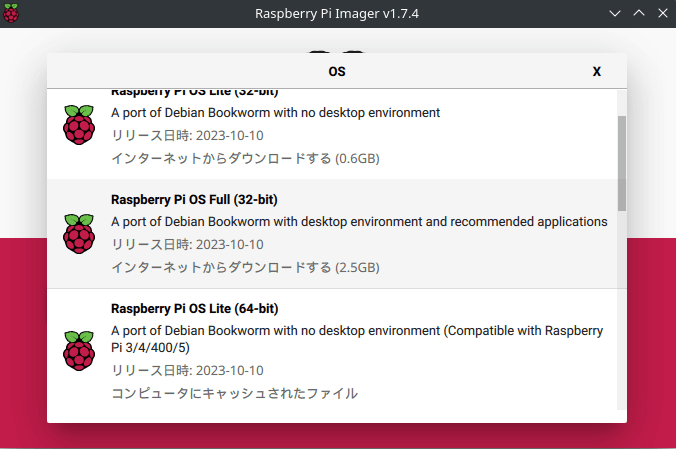Click the raspberry icon for Lite (64-bit)

[79, 351]
